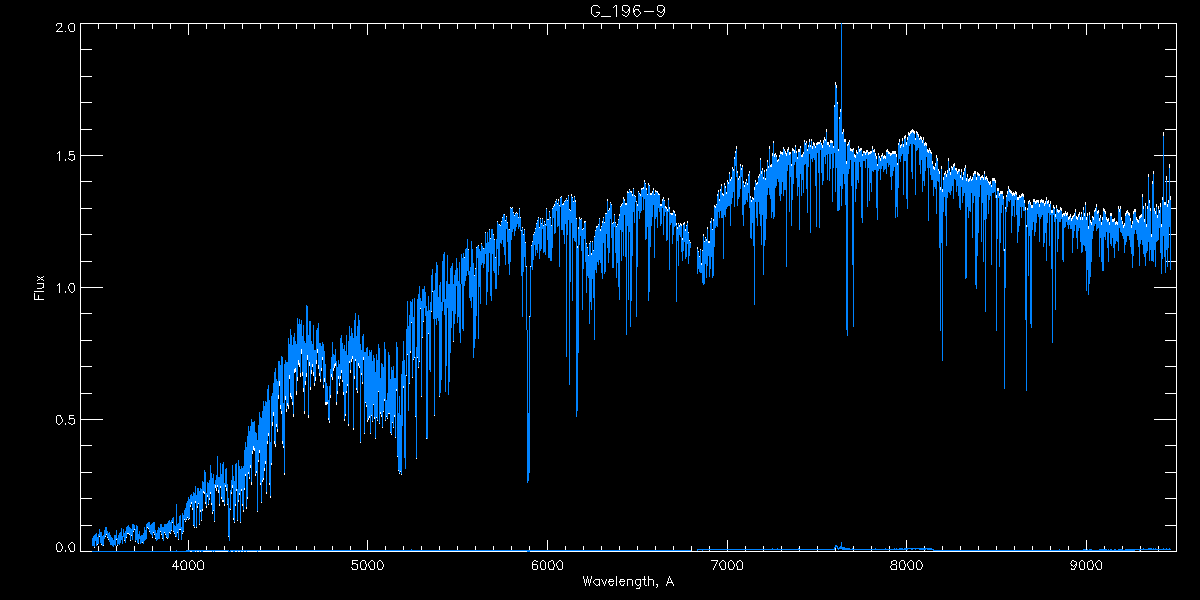
Task: Click the 0.0 flux tick label
Action: click(64, 547)
